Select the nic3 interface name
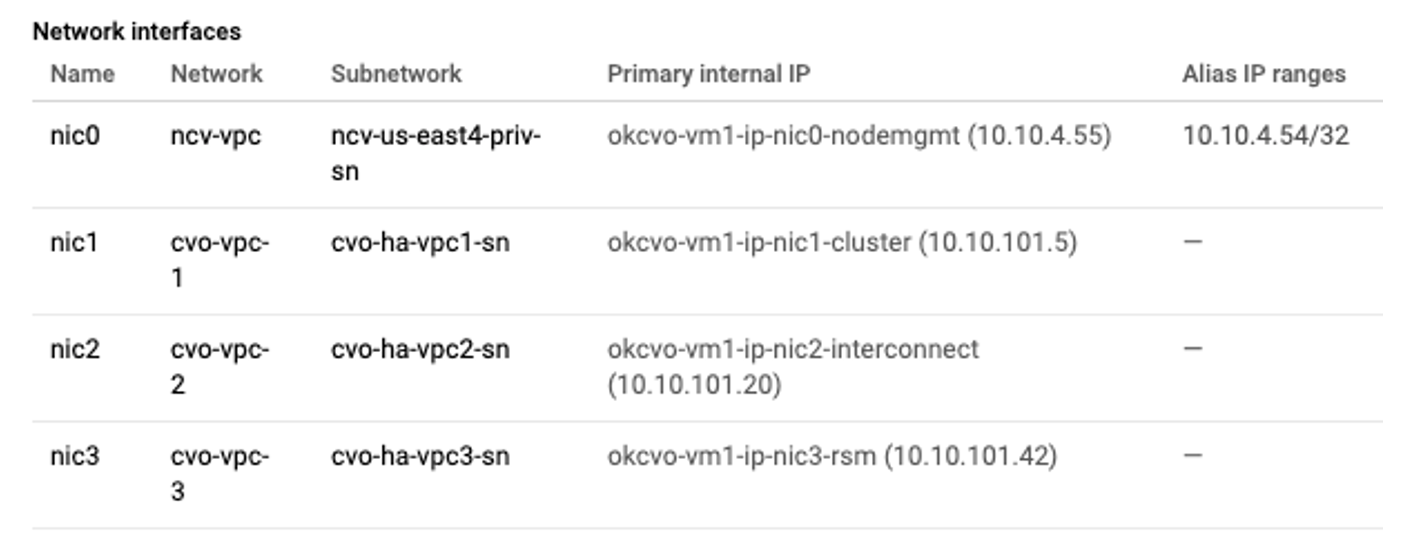 coord(75,456)
